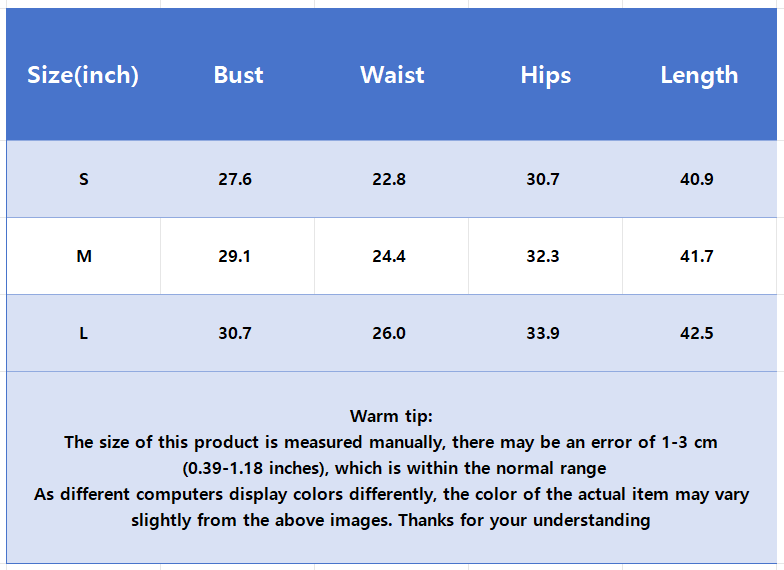This screenshot has width=784, height=570.
Task: Click the size M row label
Action: click(x=84, y=257)
